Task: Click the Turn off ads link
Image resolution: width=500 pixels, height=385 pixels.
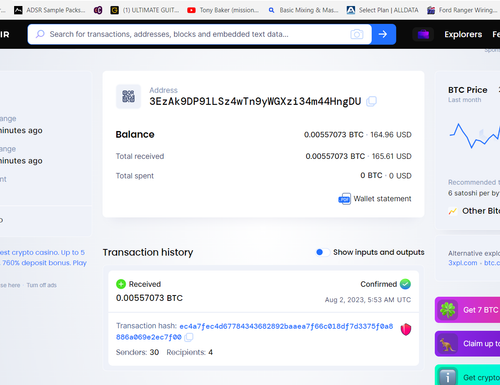Action: point(42,285)
